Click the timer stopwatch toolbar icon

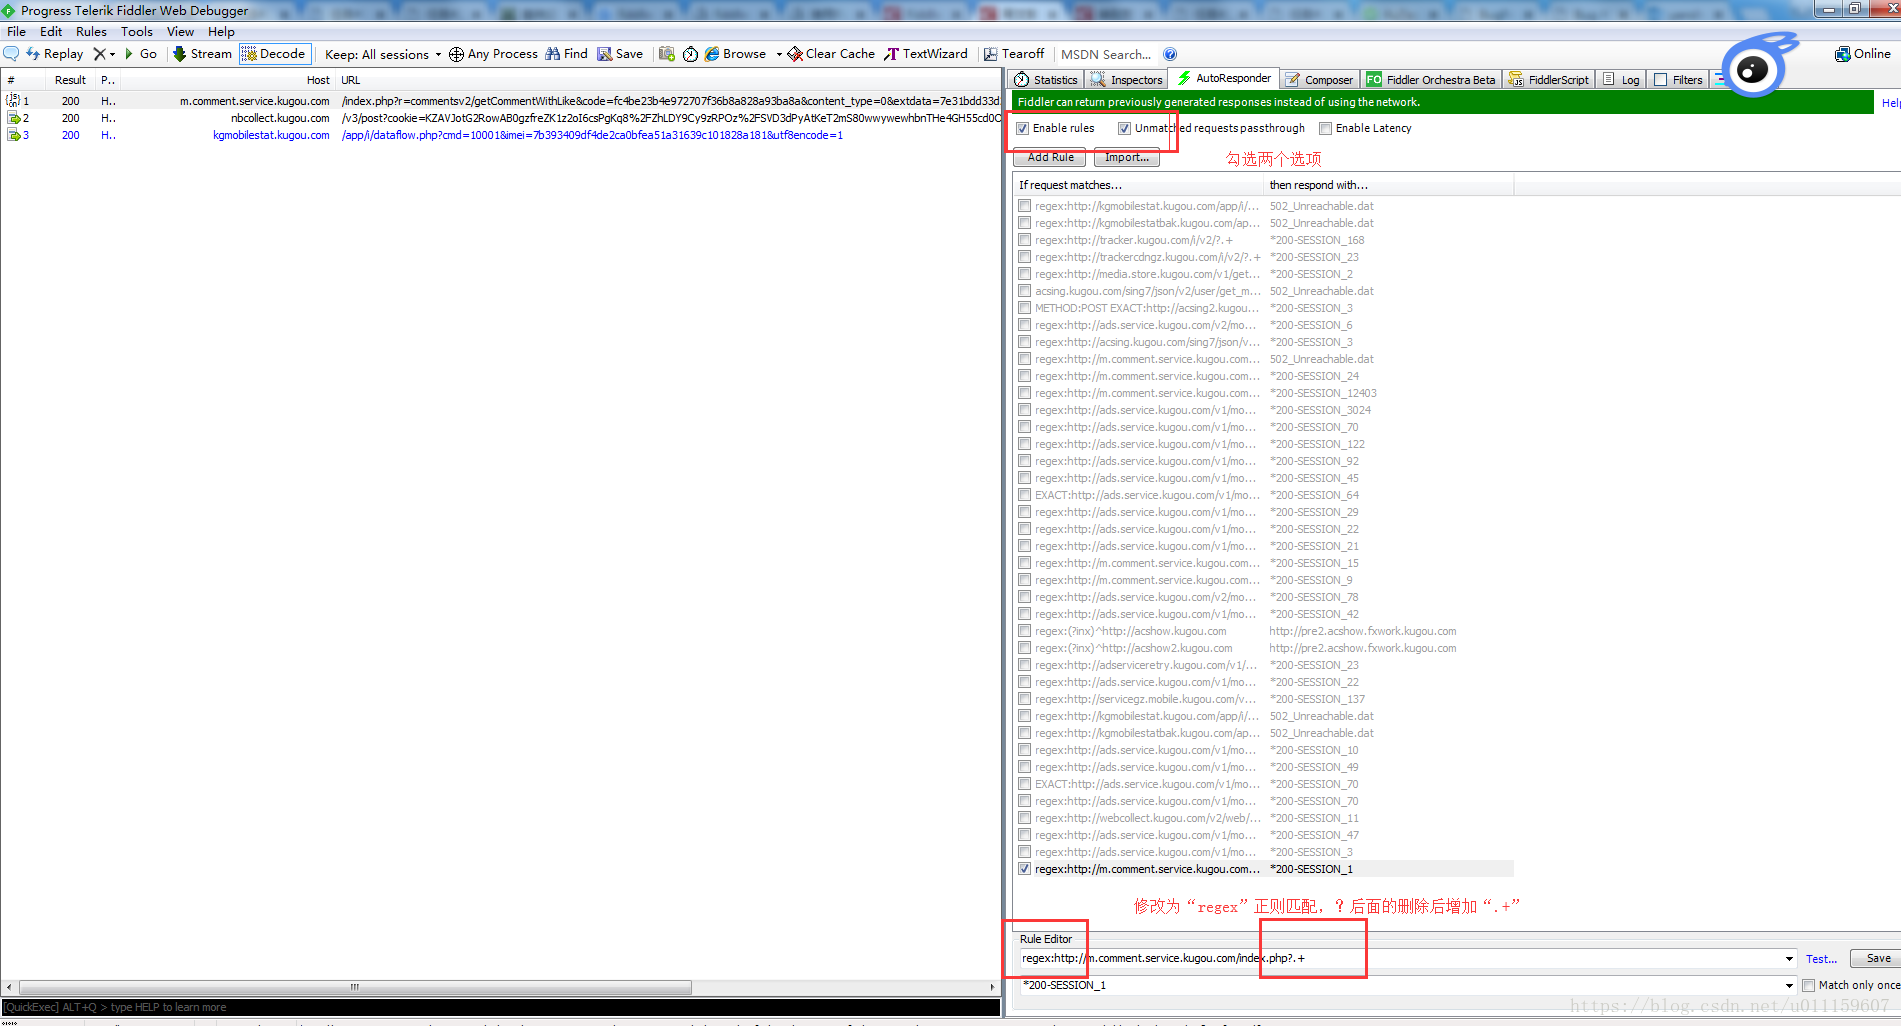coord(690,54)
